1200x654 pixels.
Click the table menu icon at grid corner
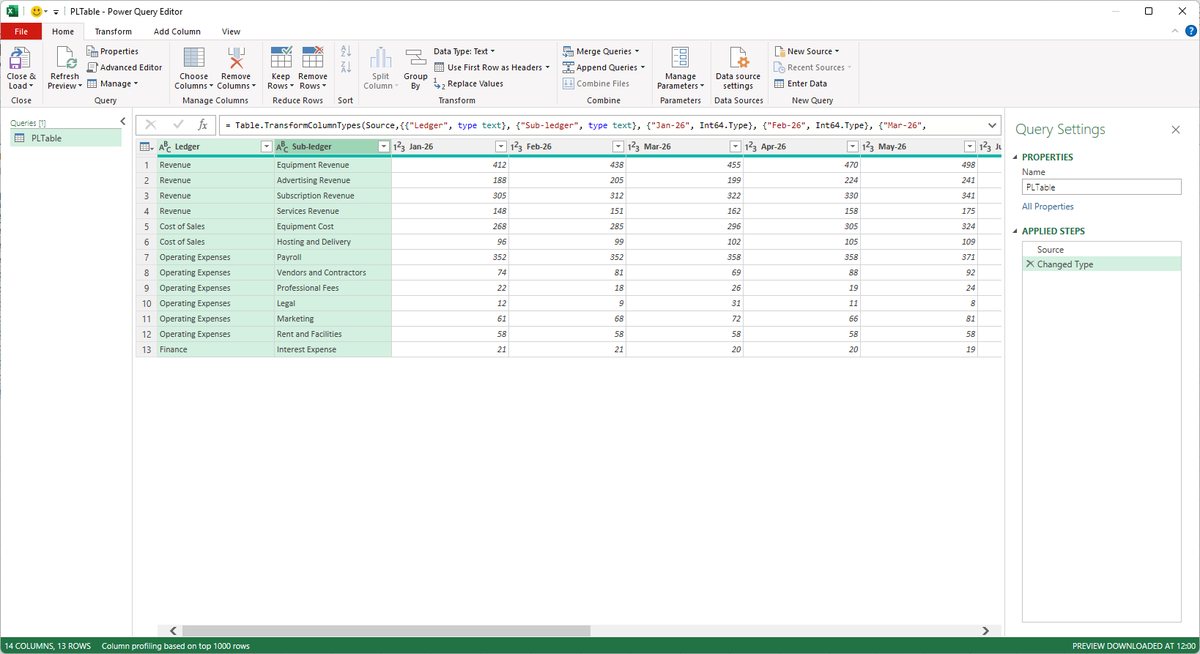[146, 147]
